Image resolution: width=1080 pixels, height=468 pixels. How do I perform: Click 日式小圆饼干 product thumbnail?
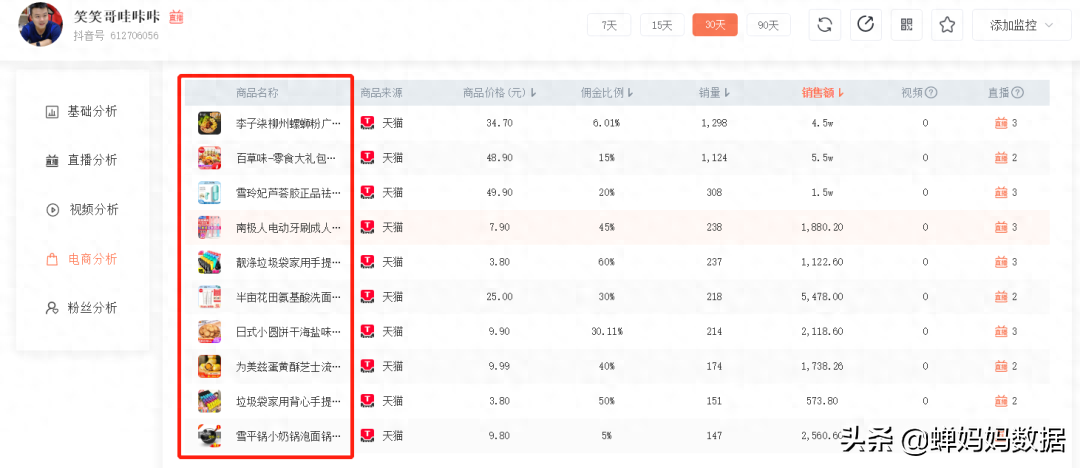(209, 332)
